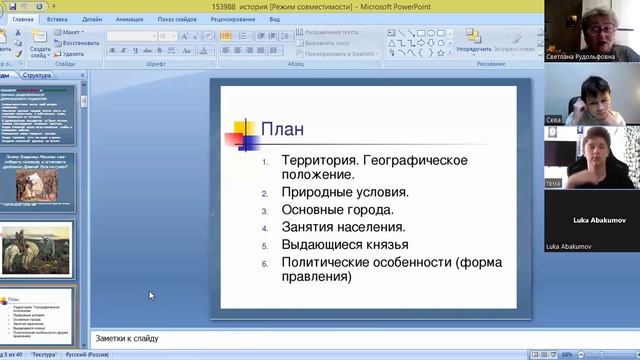Image resolution: width=640 pixels, height=360 pixels.
Task: Select the five-point star shape
Action: pyautogui.click(x=441, y=53)
